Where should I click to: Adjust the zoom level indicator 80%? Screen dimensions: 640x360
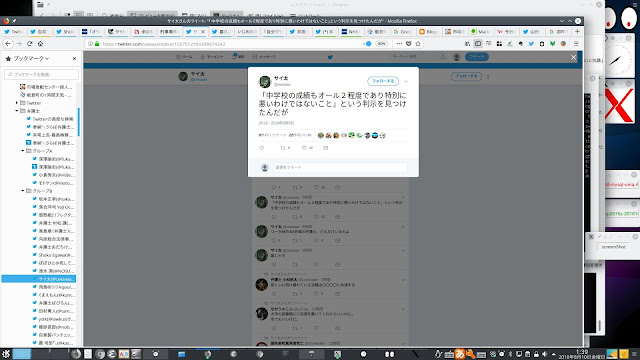point(381,44)
